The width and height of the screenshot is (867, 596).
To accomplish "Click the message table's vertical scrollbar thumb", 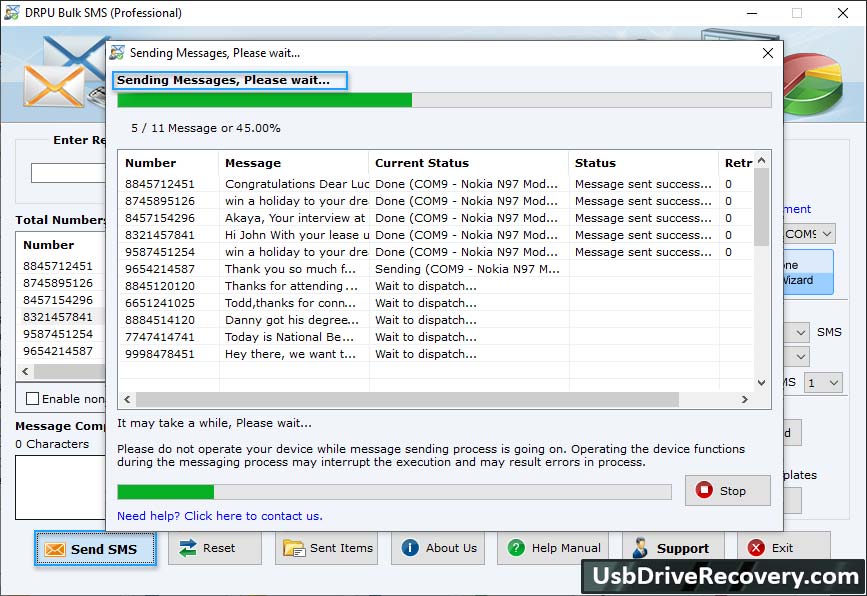I will tap(761, 207).
